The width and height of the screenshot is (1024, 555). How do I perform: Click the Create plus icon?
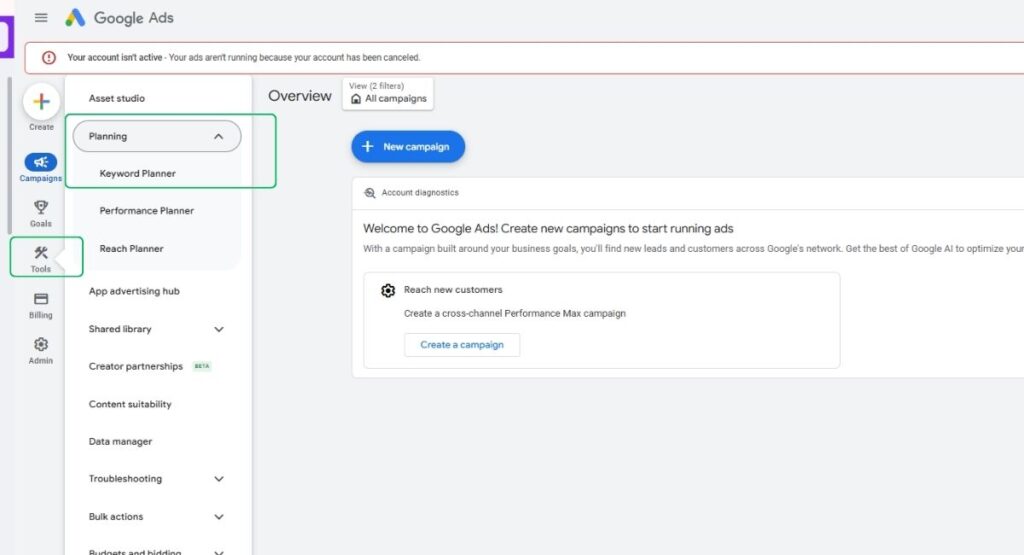[x=41, y=102]
